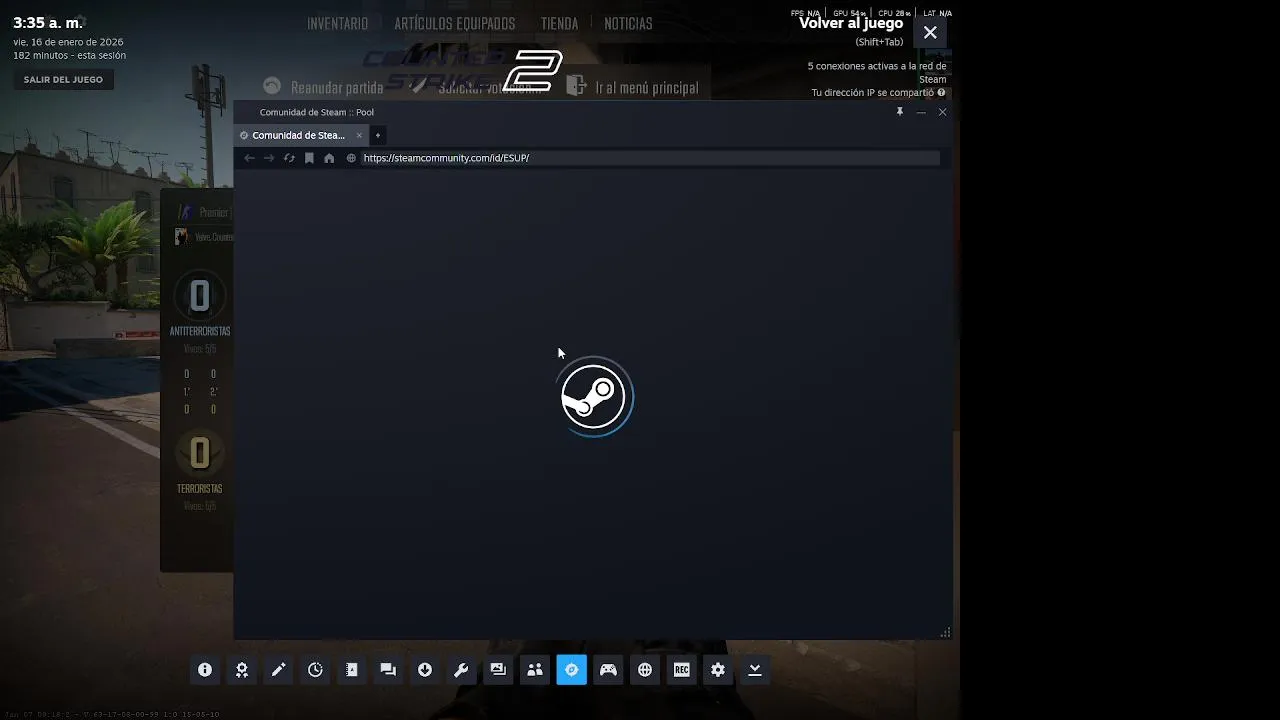The height and width of the screenshot is (720, 1280).
Task: Click the IP shared info icon
Action: (941, 92)
